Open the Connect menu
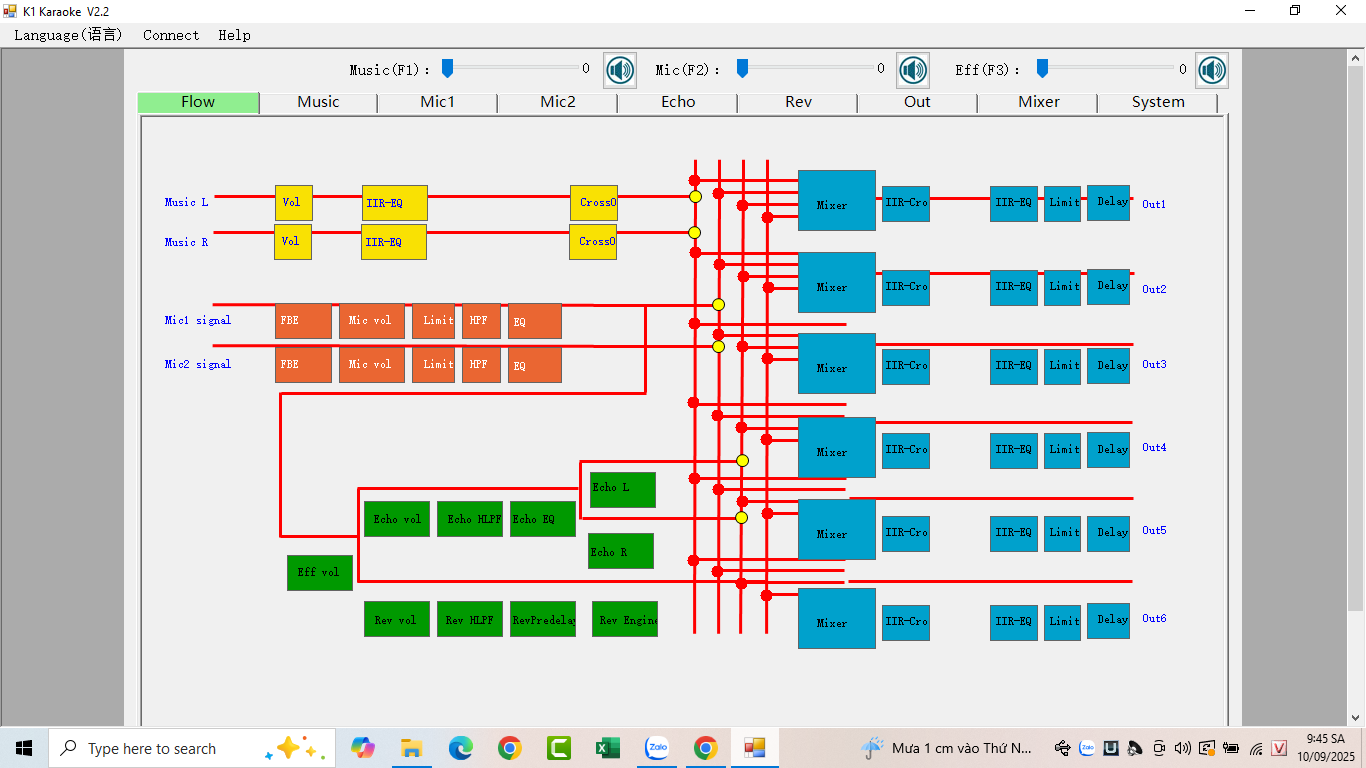Image resolution: width=1366 pixels, height=768 pixels. [x=171, y=35]
